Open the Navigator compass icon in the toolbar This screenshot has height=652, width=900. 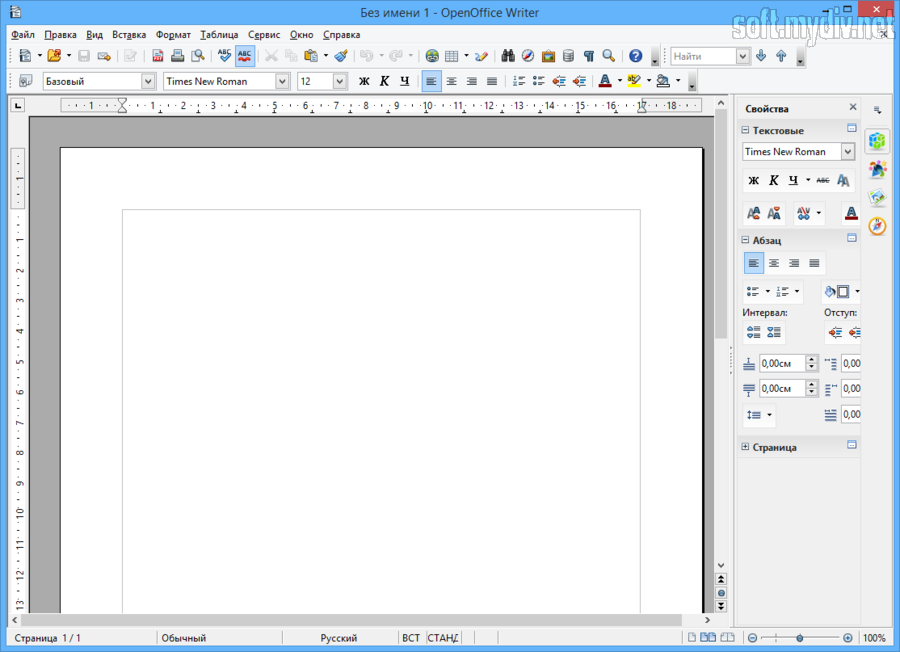[528, 56]
